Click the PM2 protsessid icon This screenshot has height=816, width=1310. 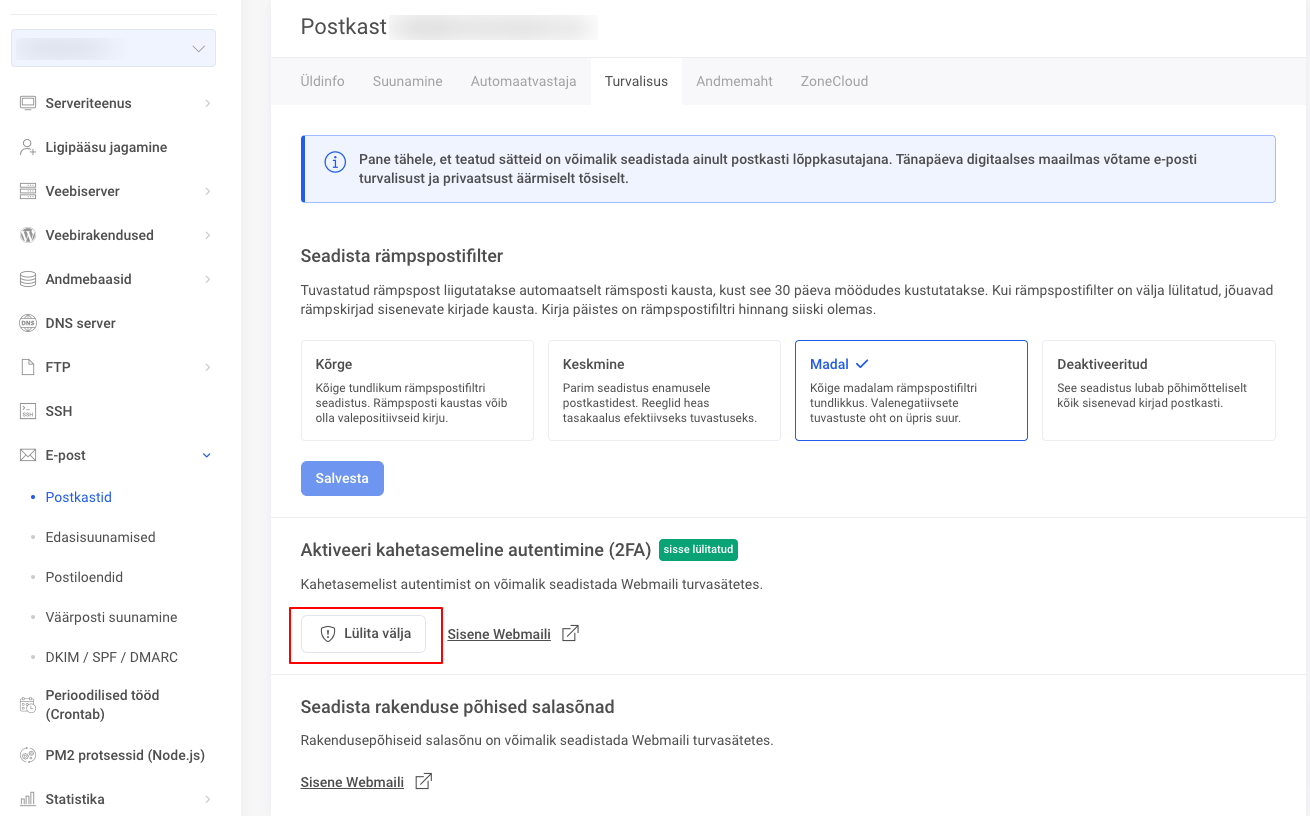pyautogui.click(x=28, y=755)
